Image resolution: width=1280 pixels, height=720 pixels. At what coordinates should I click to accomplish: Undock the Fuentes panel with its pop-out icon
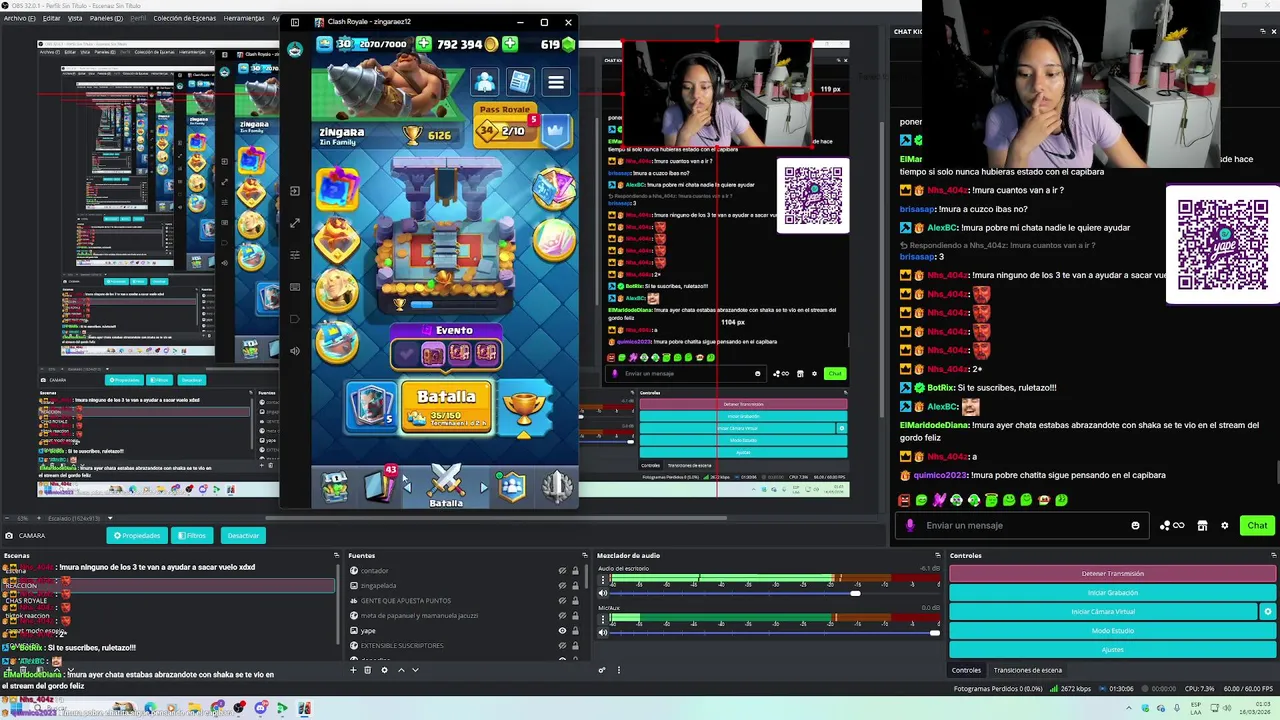(584, 555)
